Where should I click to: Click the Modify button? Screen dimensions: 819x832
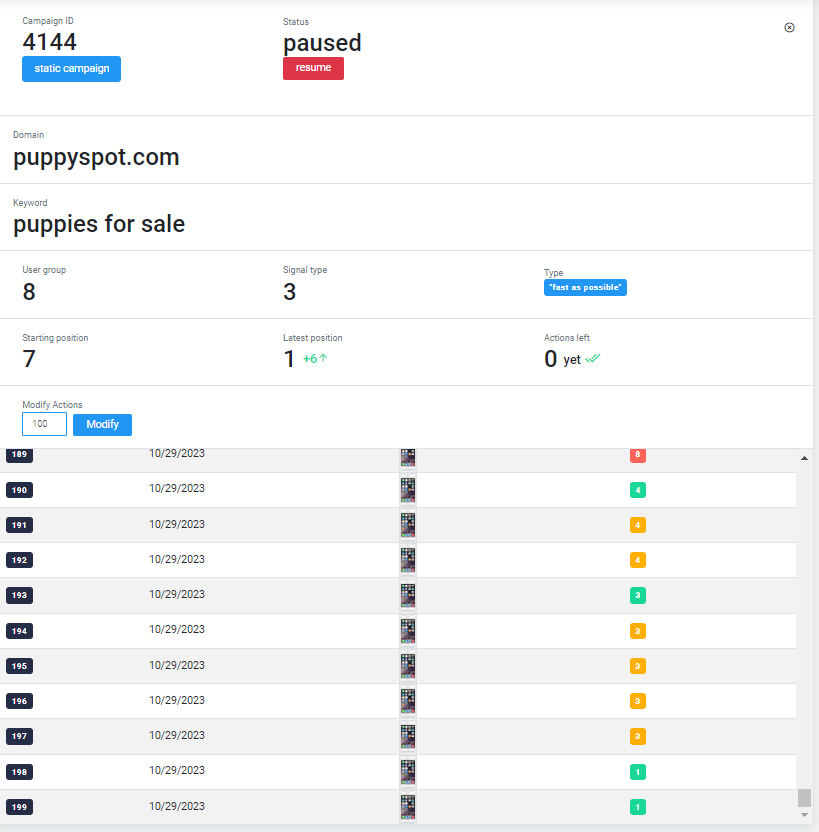102,424
